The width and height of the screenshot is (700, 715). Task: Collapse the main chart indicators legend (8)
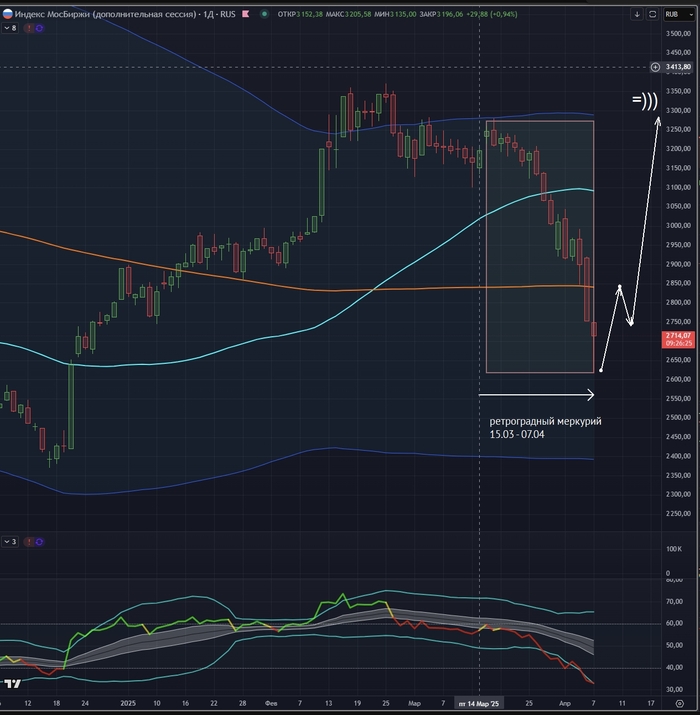click(9, 29)
